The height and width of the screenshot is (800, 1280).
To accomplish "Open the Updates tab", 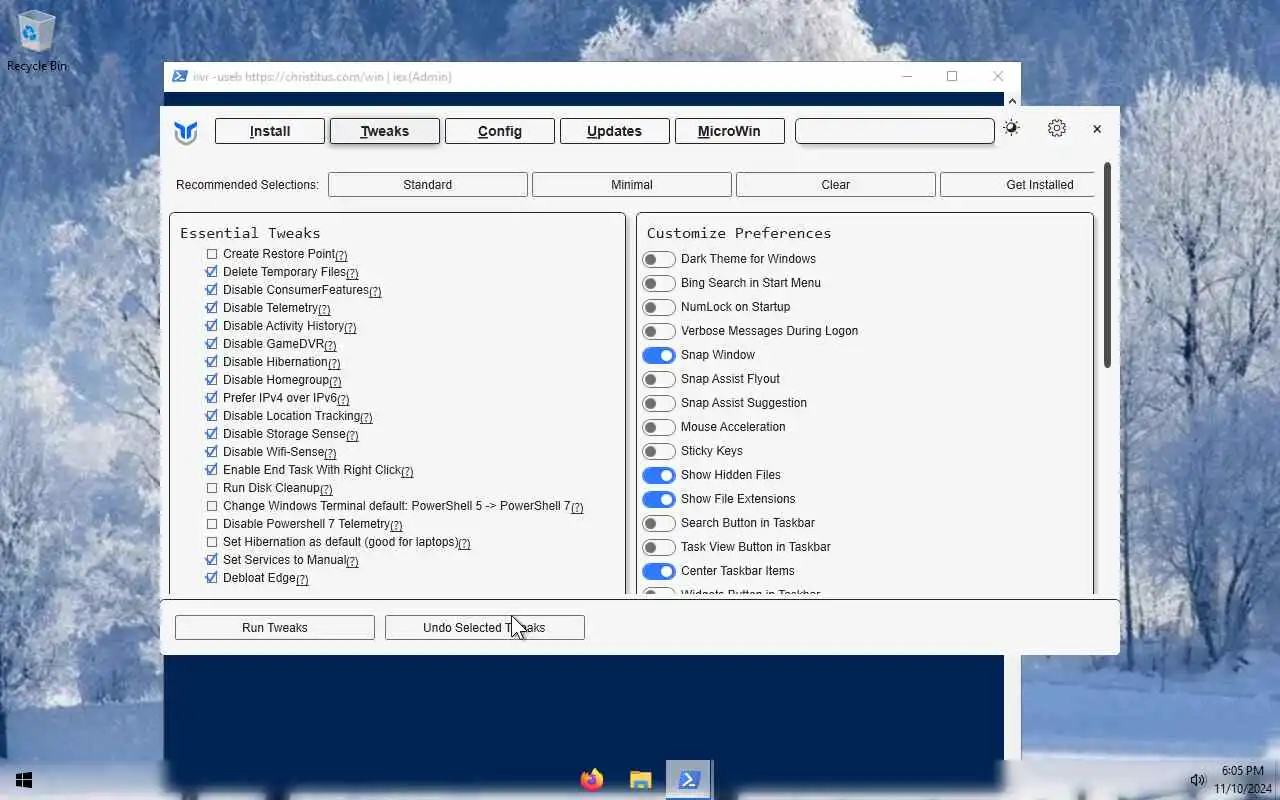I will click(615, 131).
